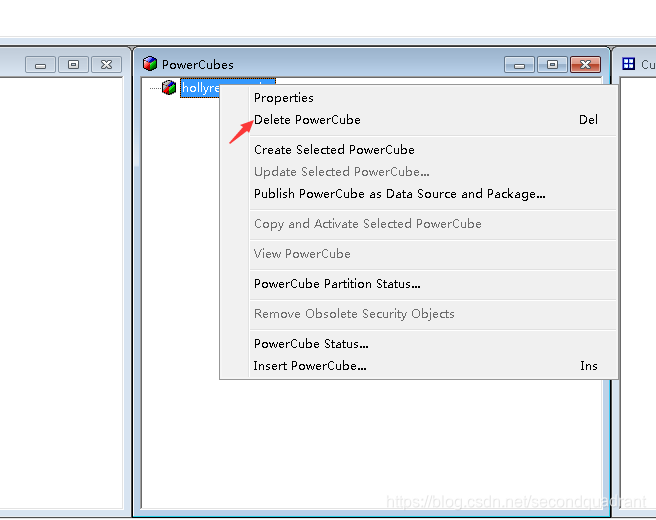Image resolution: width=656 pixels, height=520 pixels.
Task: Maximize the left panel window
Action: (x=73, y=65)
